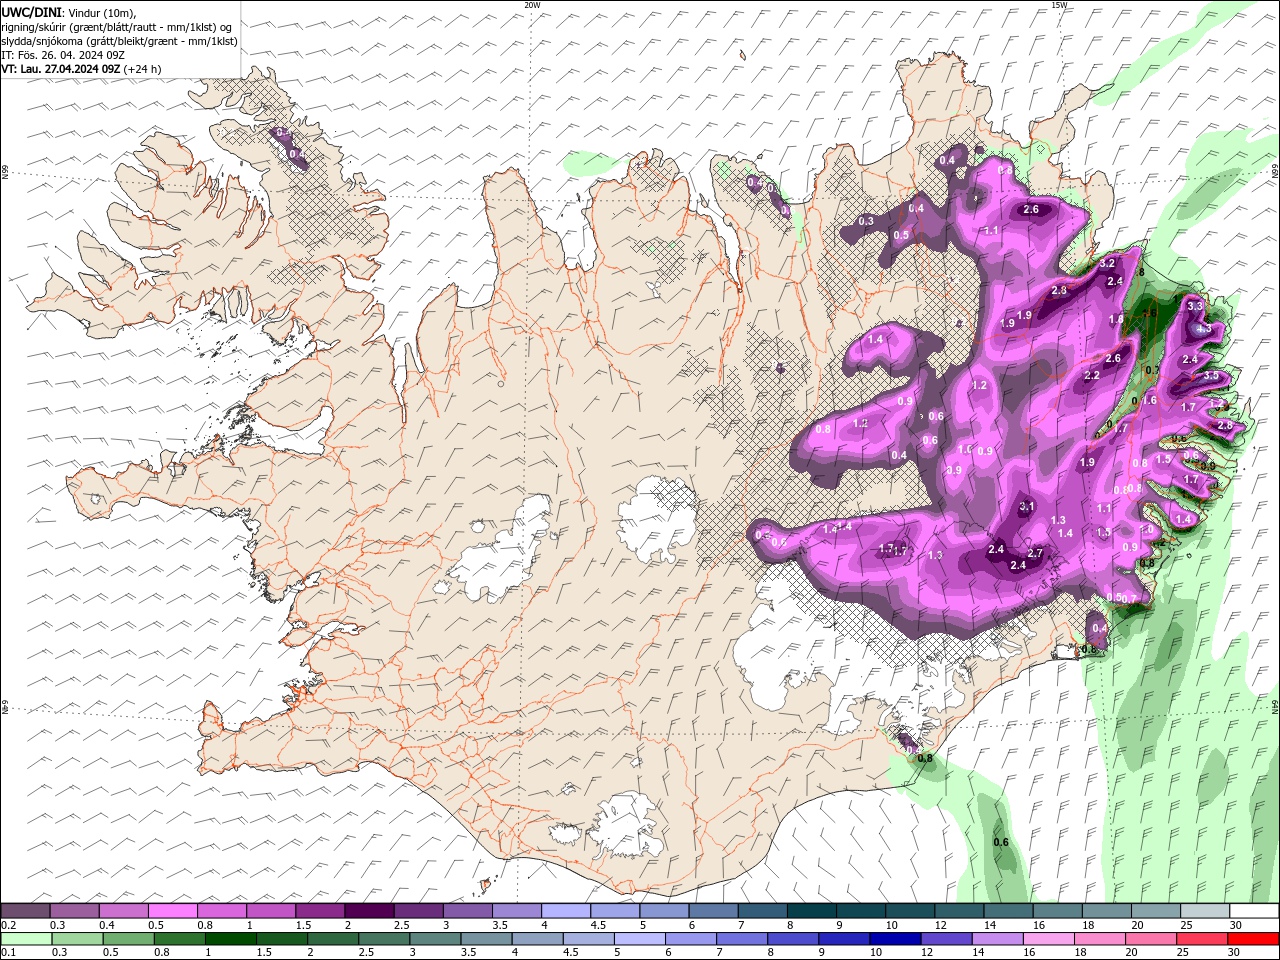
Task: Pick the bright pink 0.5 swatch in the upper legend row
Action: (173, 911)
